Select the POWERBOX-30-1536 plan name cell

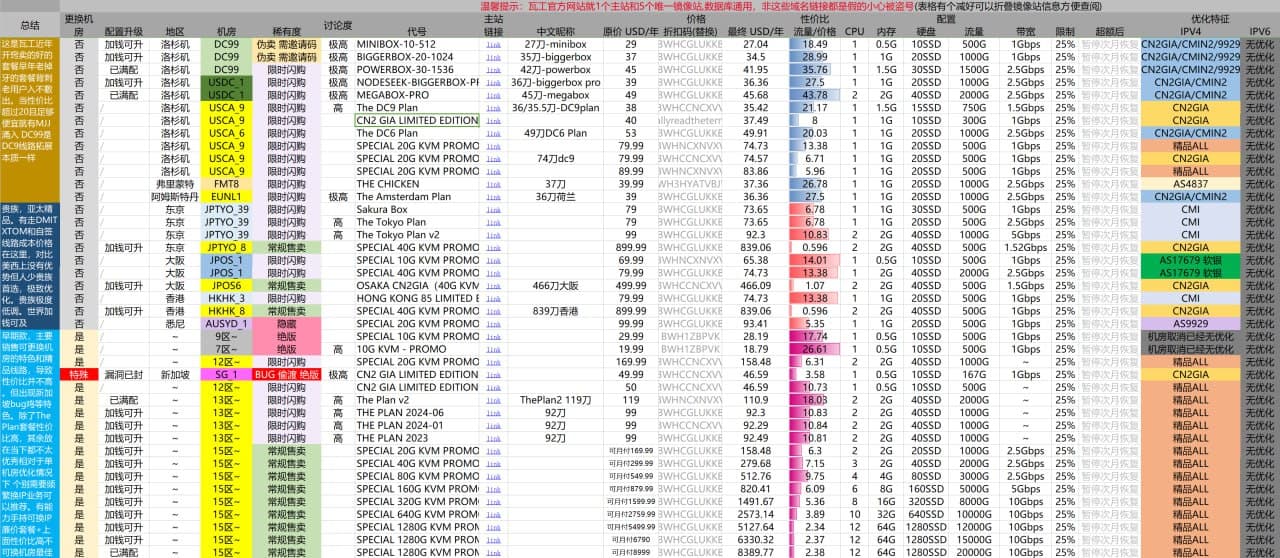pos(416,70)
